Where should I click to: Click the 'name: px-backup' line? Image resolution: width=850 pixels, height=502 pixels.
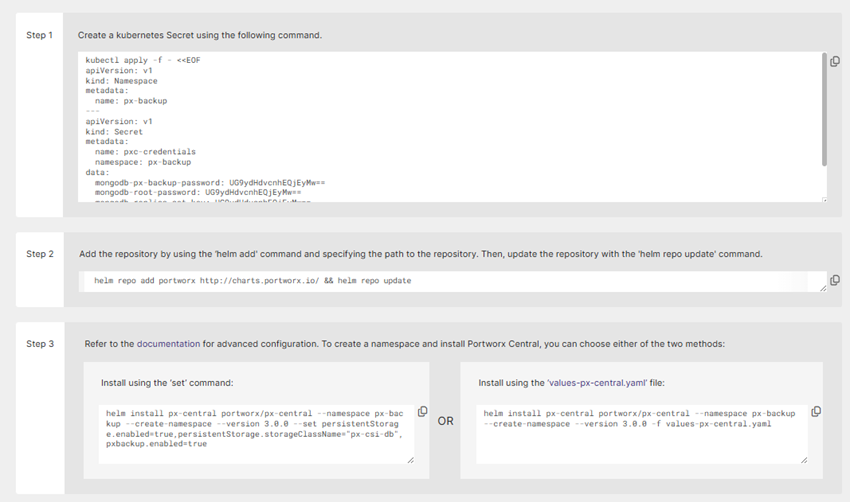(x=131, y=101)
